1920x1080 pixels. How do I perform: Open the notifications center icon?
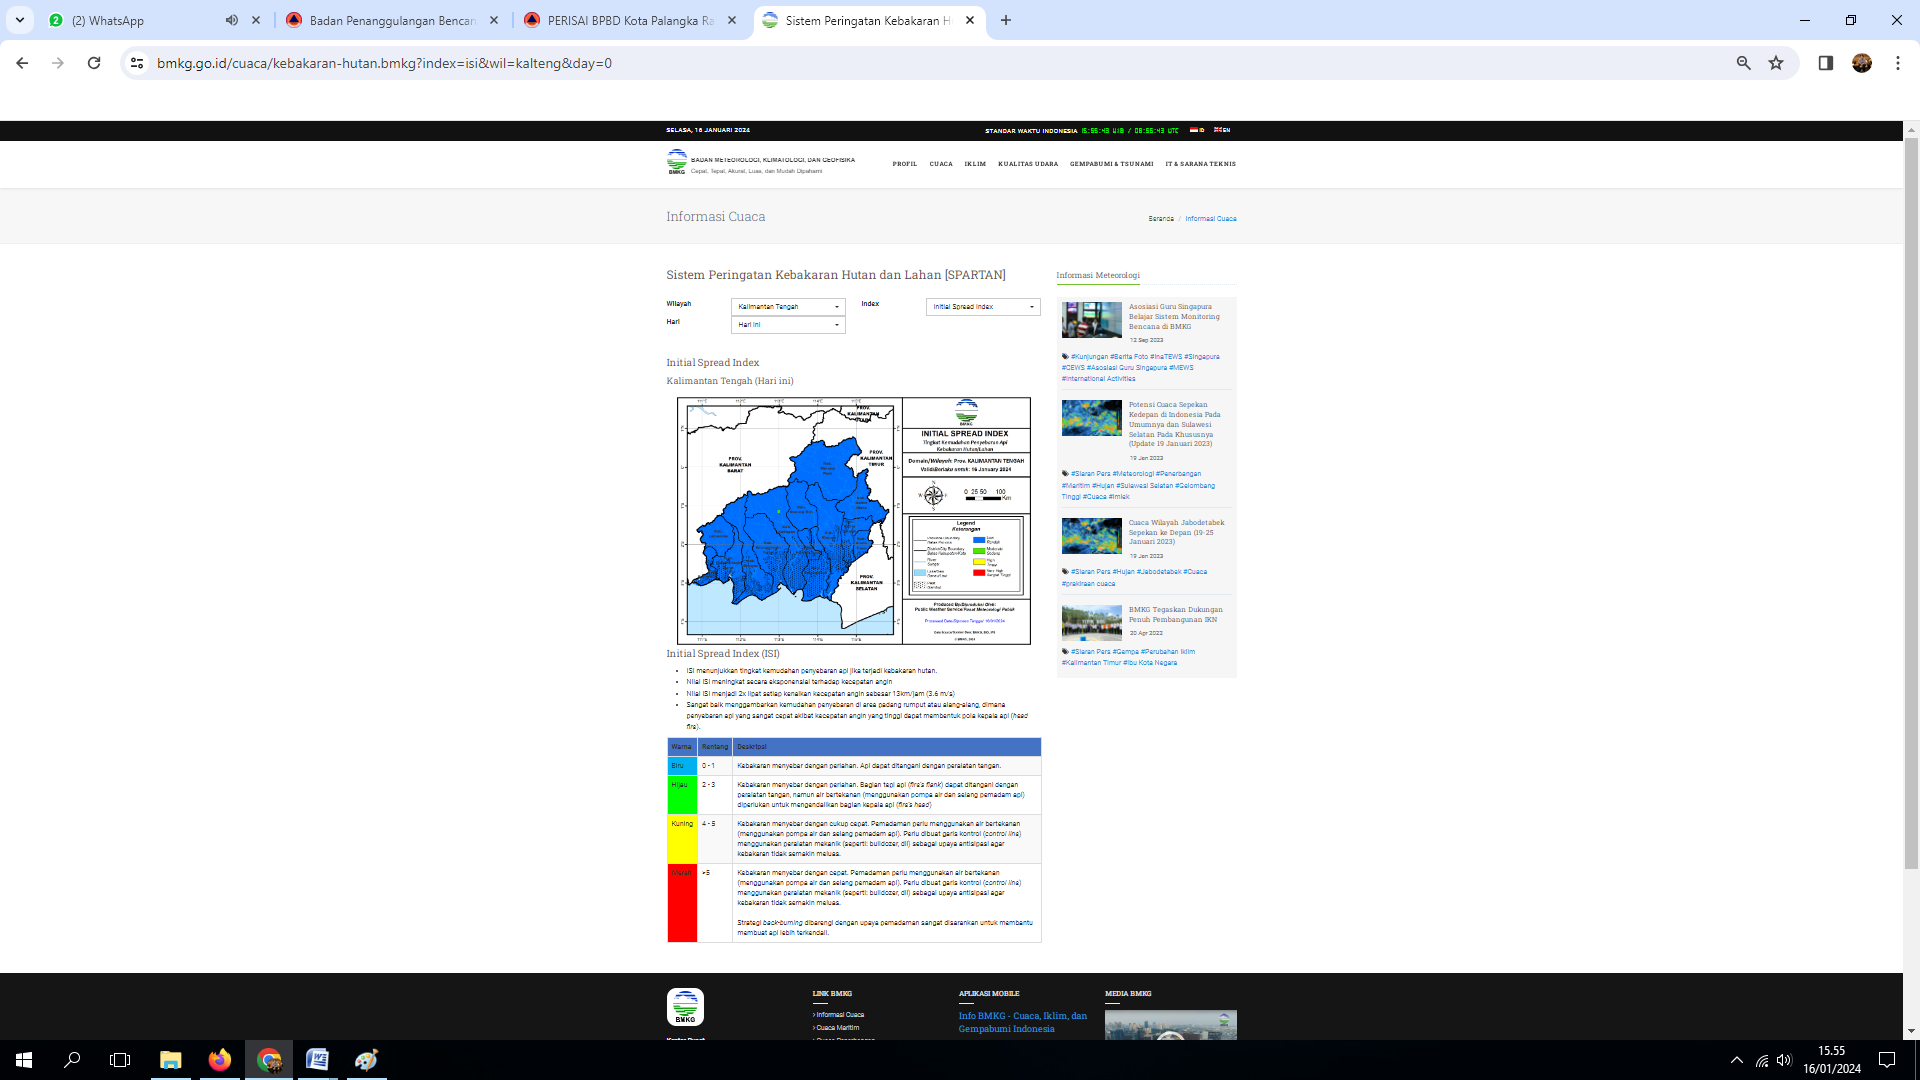tap(1887, 1060)
